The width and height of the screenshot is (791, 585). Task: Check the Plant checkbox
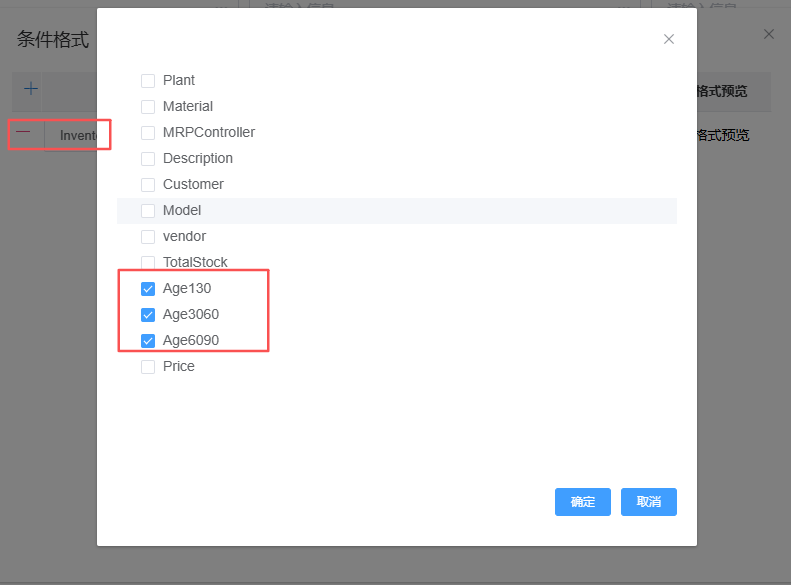[148, 81]
